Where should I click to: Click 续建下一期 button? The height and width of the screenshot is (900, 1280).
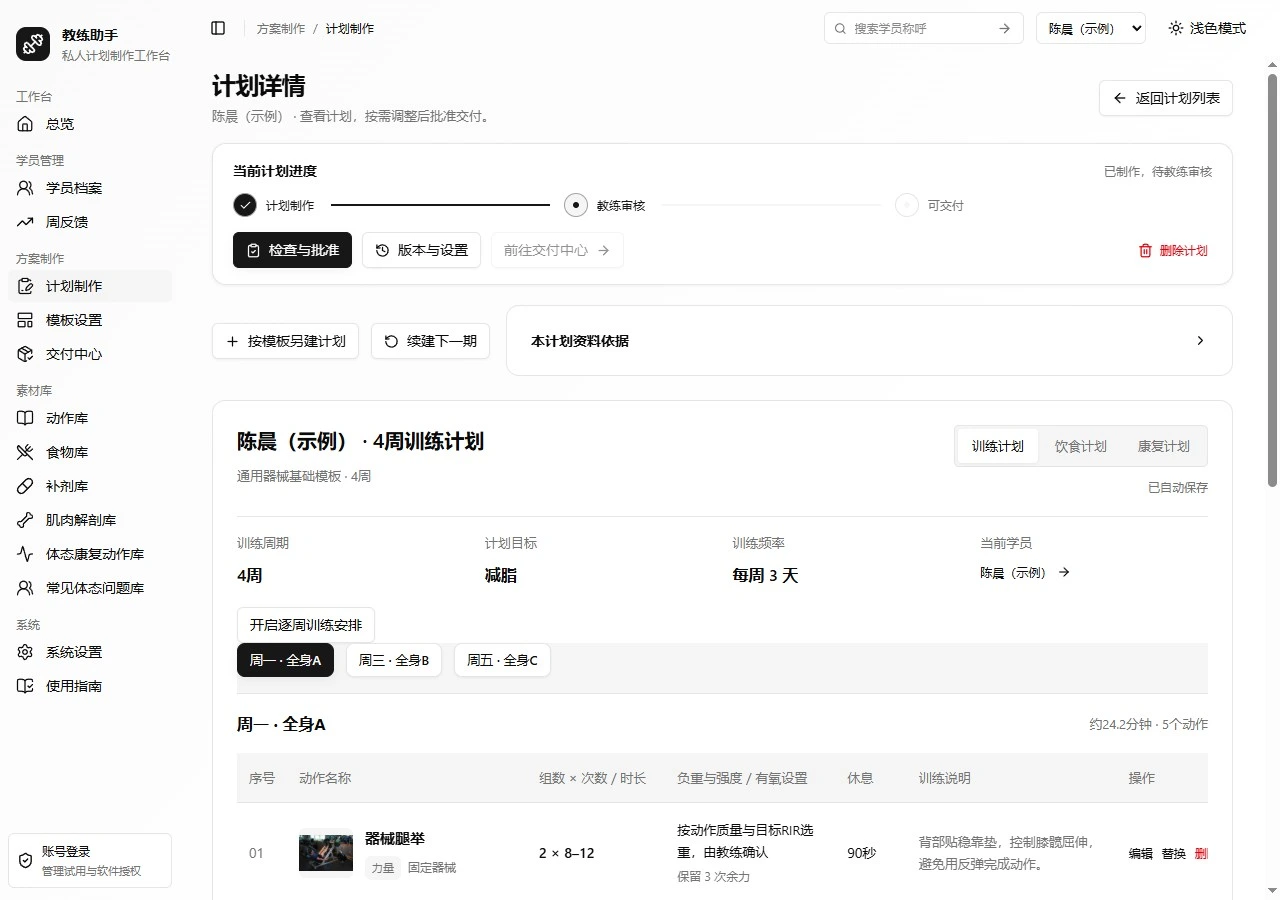point(430,341)
